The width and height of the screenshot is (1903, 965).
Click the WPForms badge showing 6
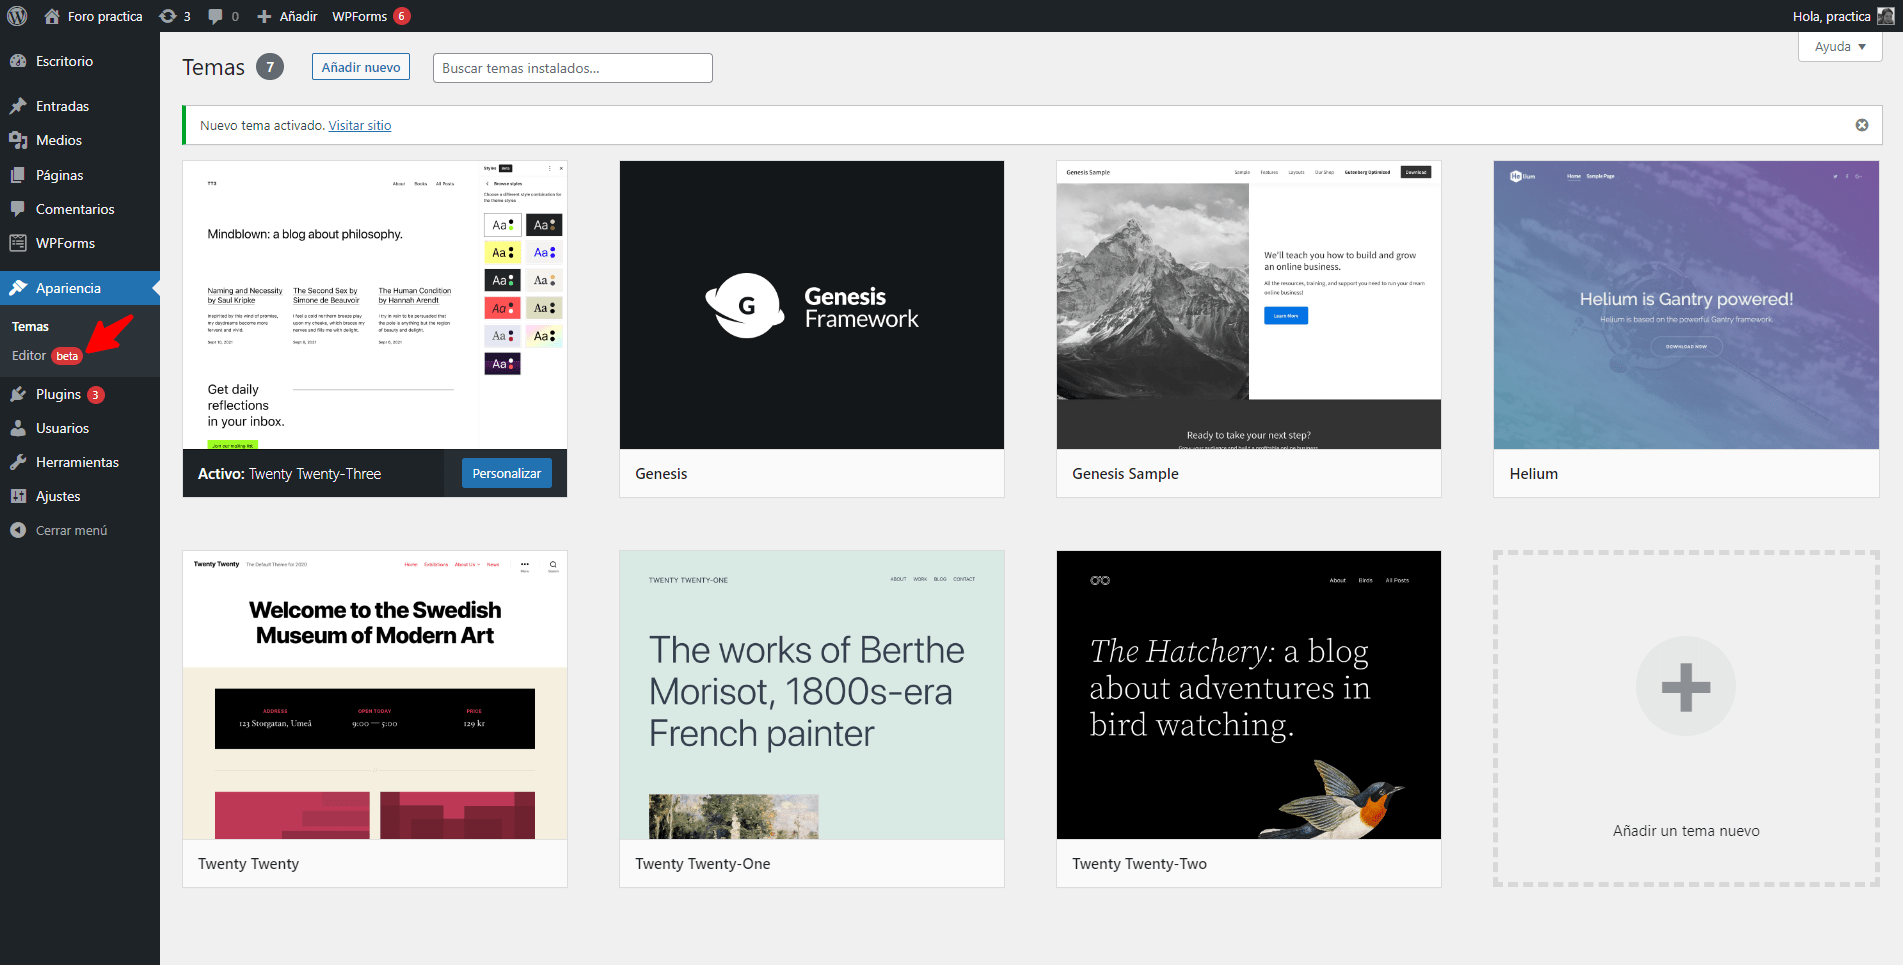[402, 16]
